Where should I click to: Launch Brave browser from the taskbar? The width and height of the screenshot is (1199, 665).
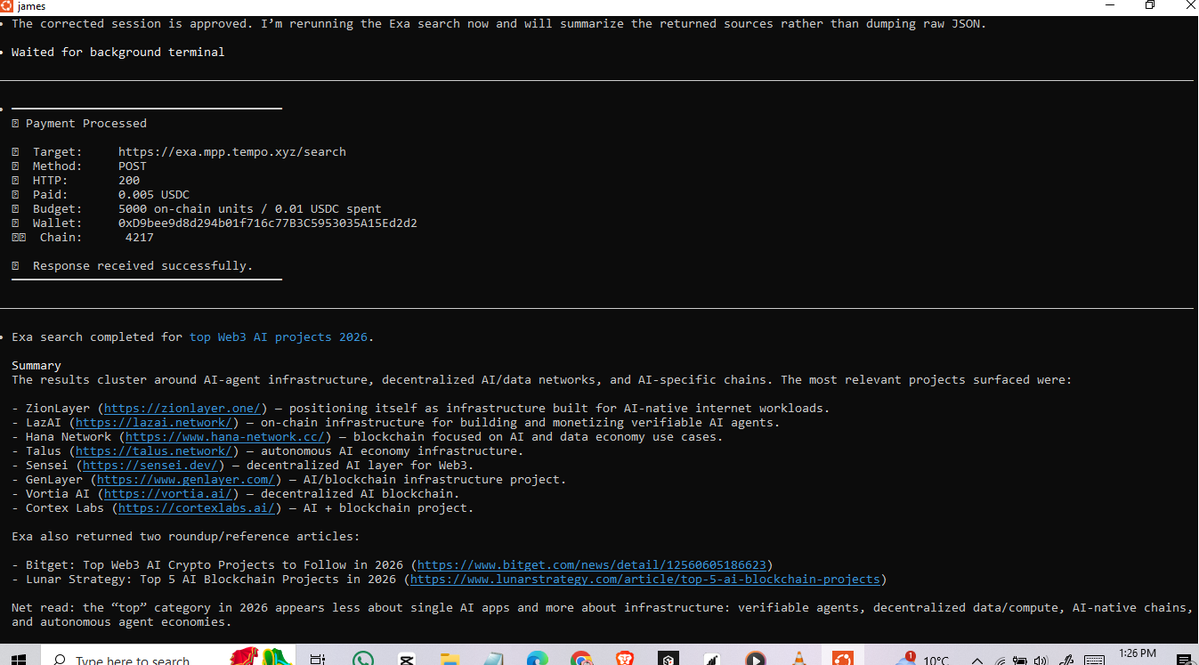click(625, 659)
